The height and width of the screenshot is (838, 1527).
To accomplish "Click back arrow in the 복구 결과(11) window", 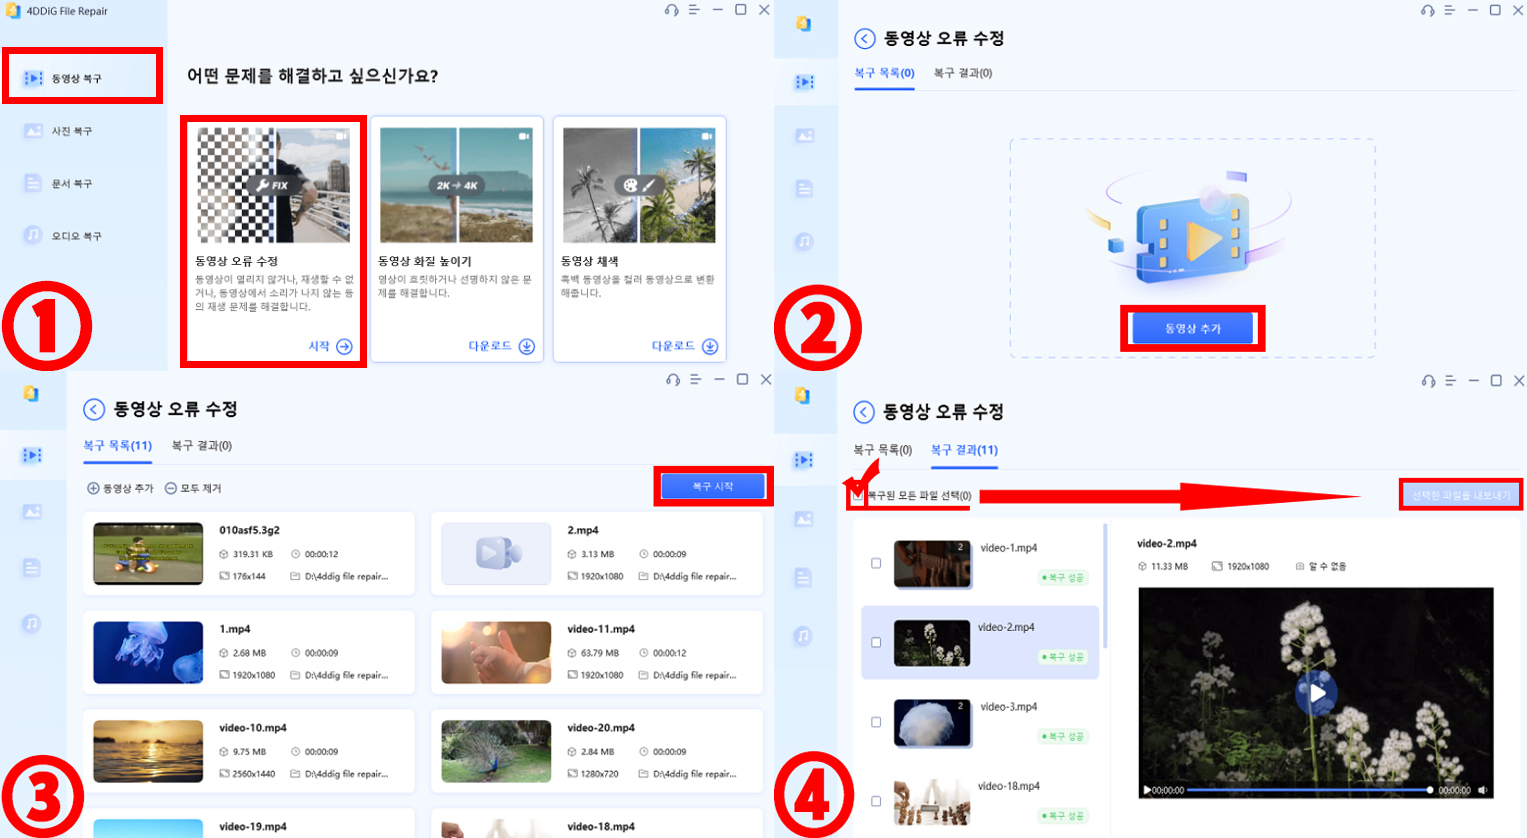I will [x=864, y=412].
